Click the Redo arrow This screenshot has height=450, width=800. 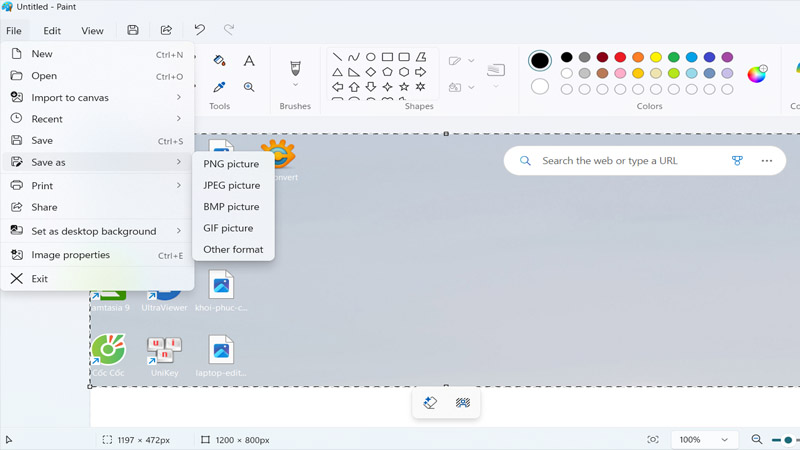tap(229, 30)
